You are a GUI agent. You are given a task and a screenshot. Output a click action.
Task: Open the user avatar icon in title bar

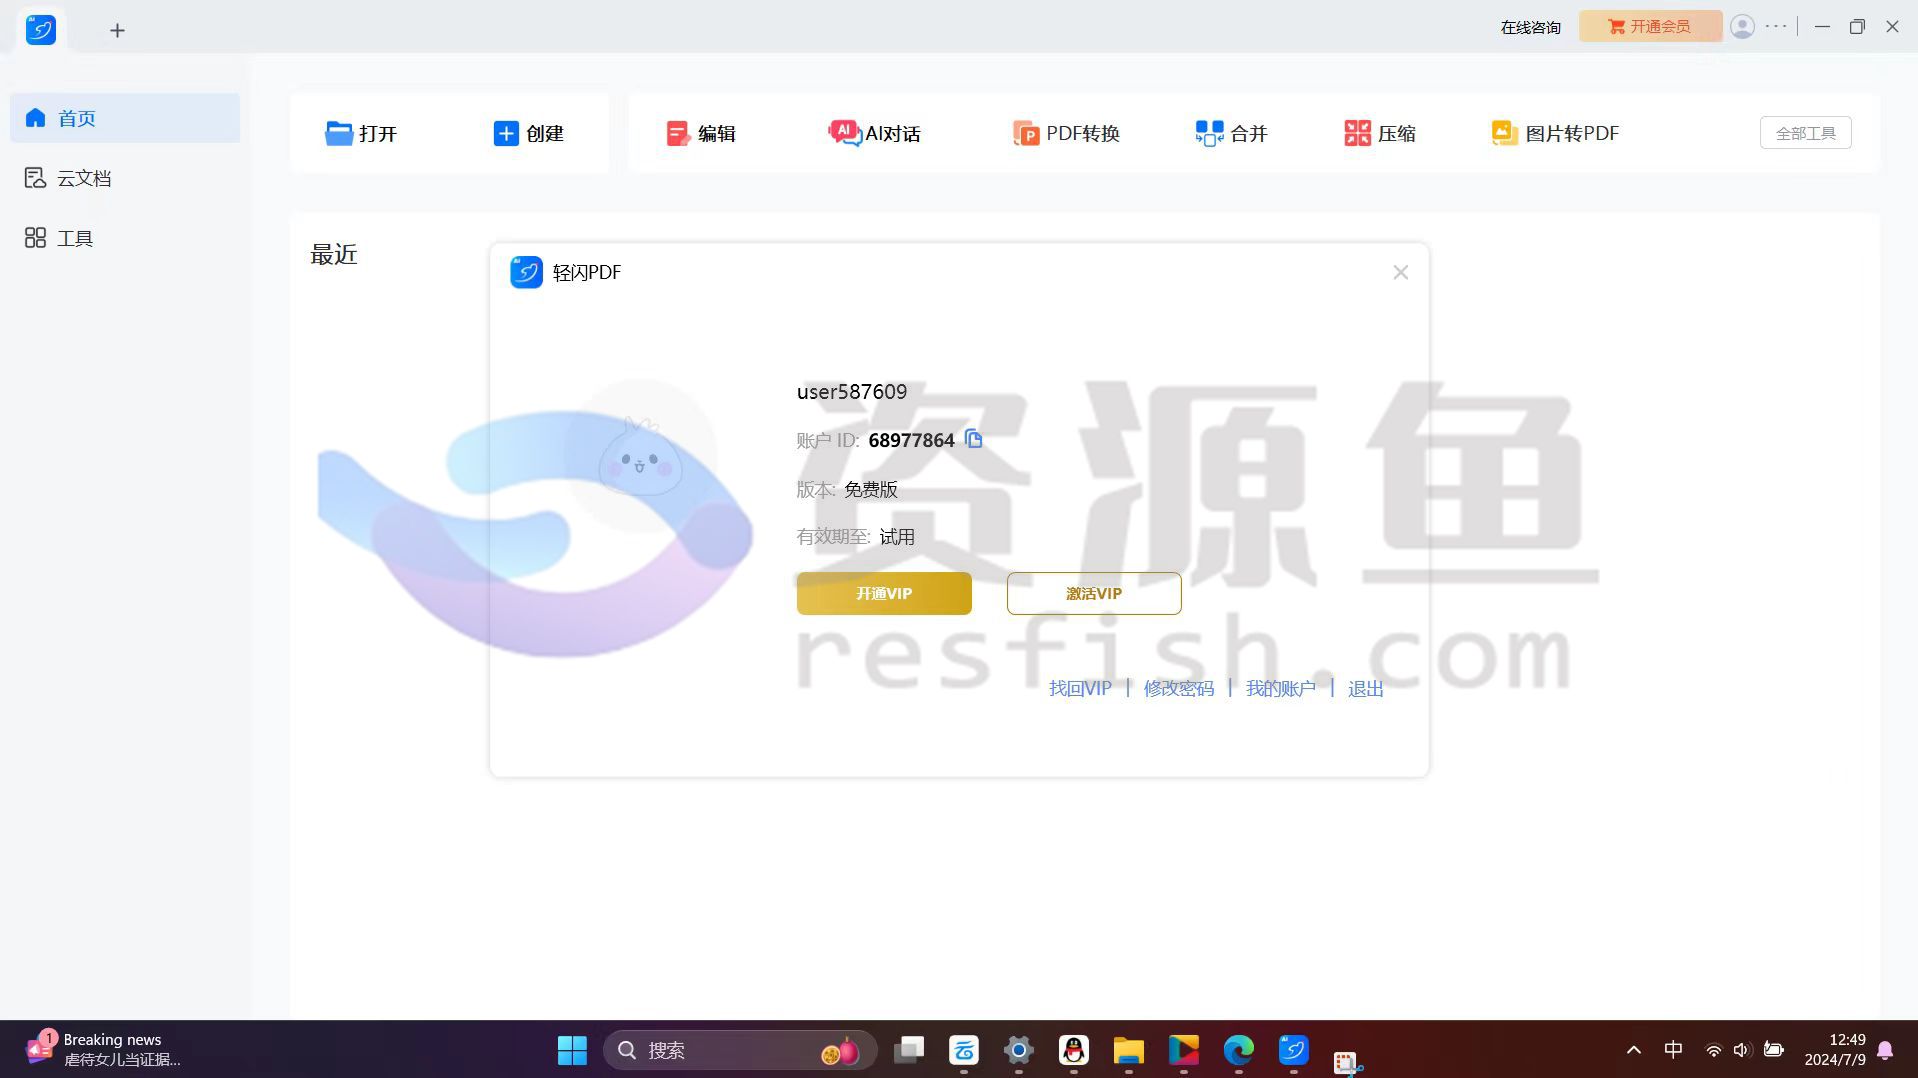(x=1742, y=27)
